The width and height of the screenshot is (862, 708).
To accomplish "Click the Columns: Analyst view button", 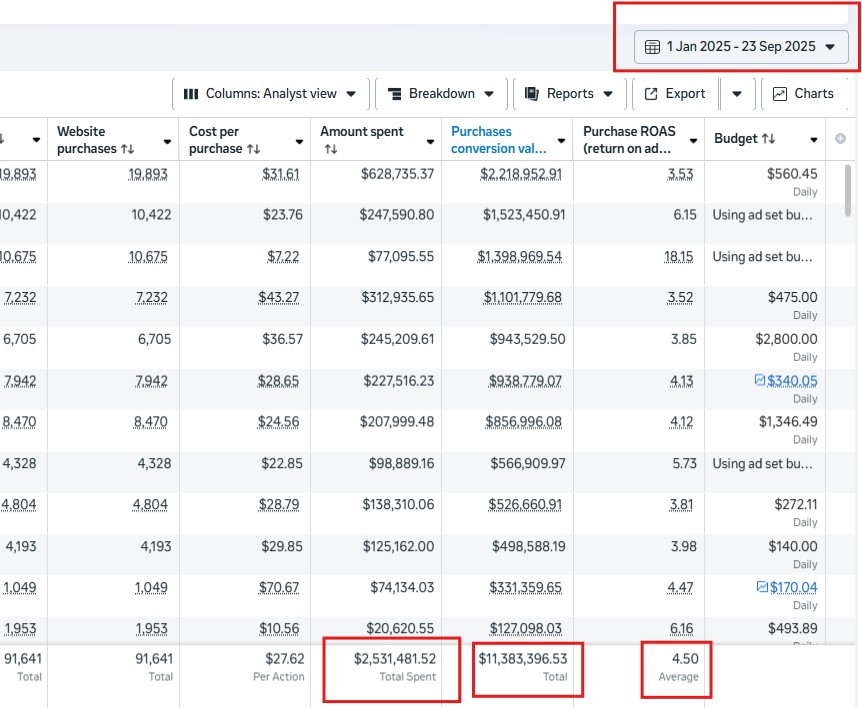I will coord(270,94).
